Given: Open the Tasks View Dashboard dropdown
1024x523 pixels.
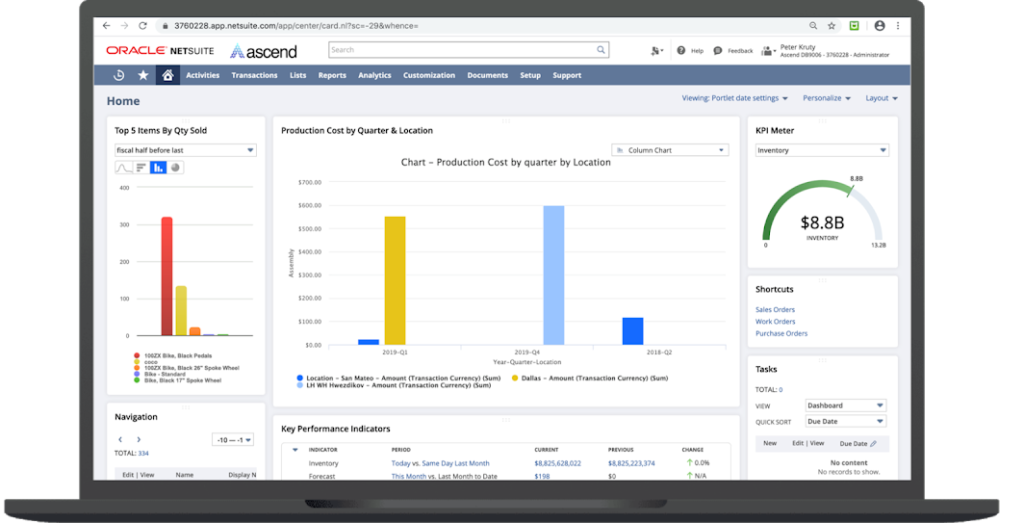Looking at the screenshot, I should (846, 405).
